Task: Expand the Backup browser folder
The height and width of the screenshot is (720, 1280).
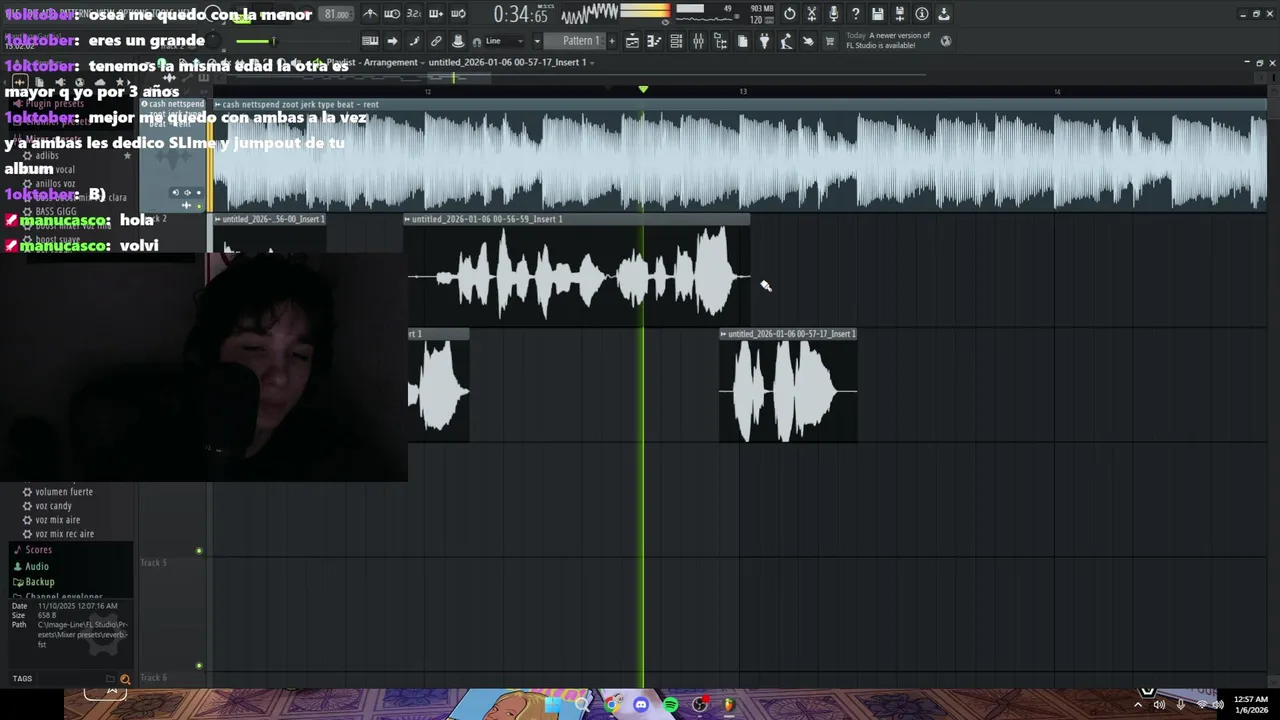Action: pyautogui.click(x=39, y=582)
